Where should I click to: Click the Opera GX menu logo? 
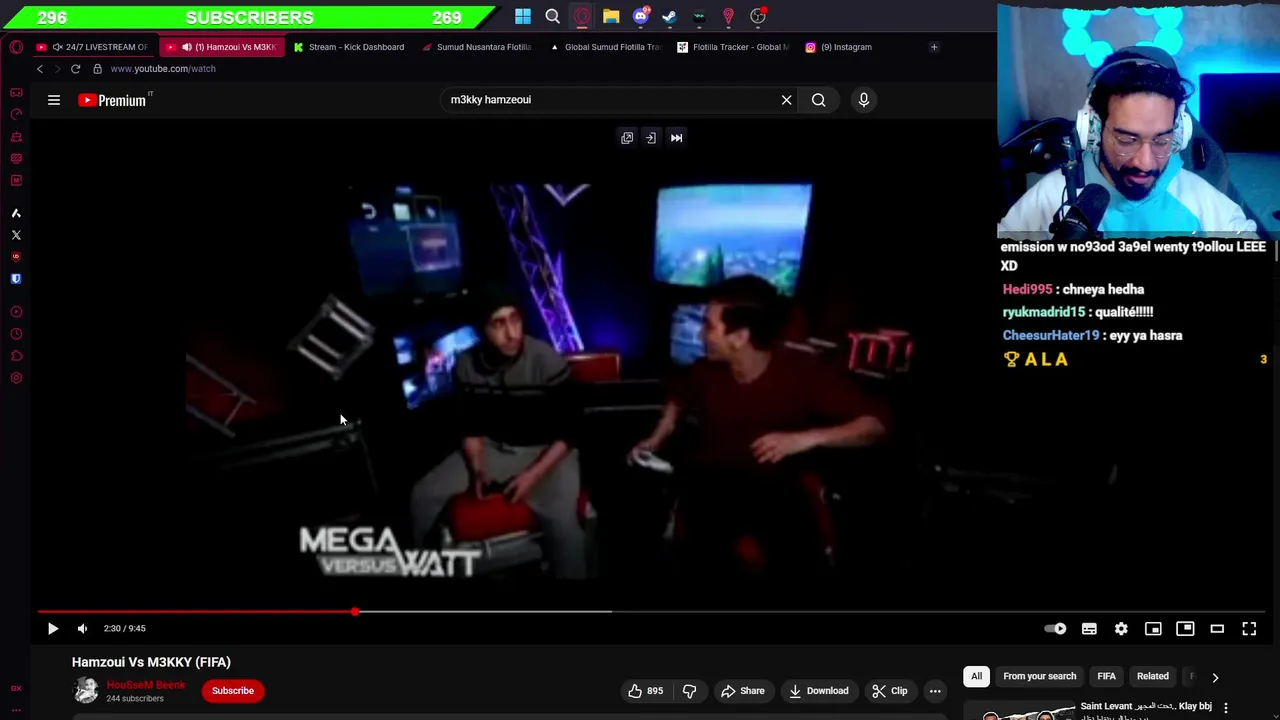point(16,47)
